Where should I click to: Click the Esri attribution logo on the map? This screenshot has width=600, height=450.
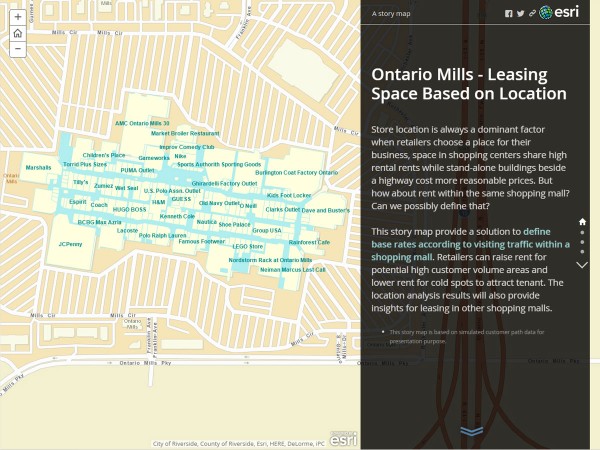[344, 436]
